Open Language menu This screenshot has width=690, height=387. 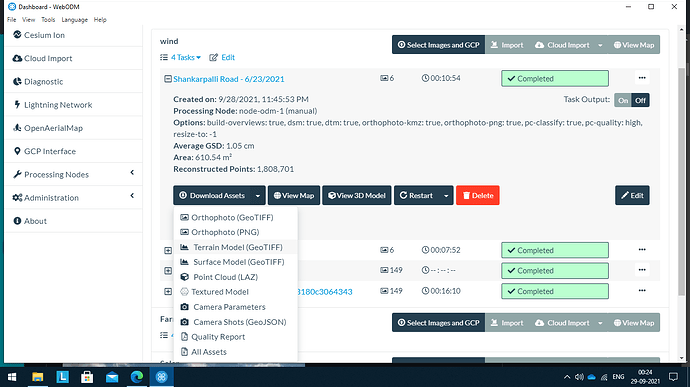coord(74,19)
